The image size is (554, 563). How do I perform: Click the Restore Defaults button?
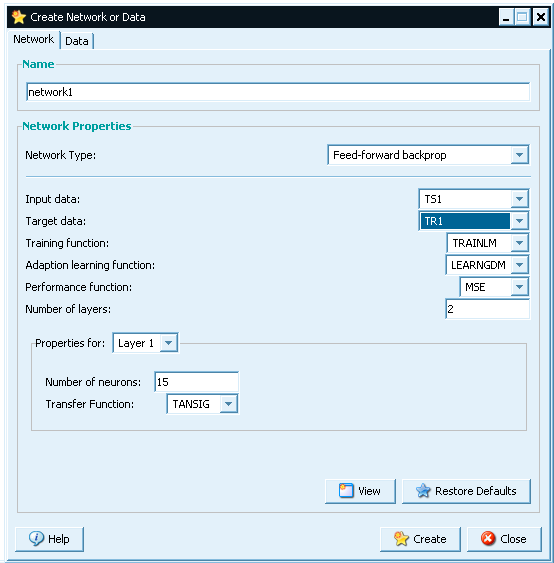[466, 491]
